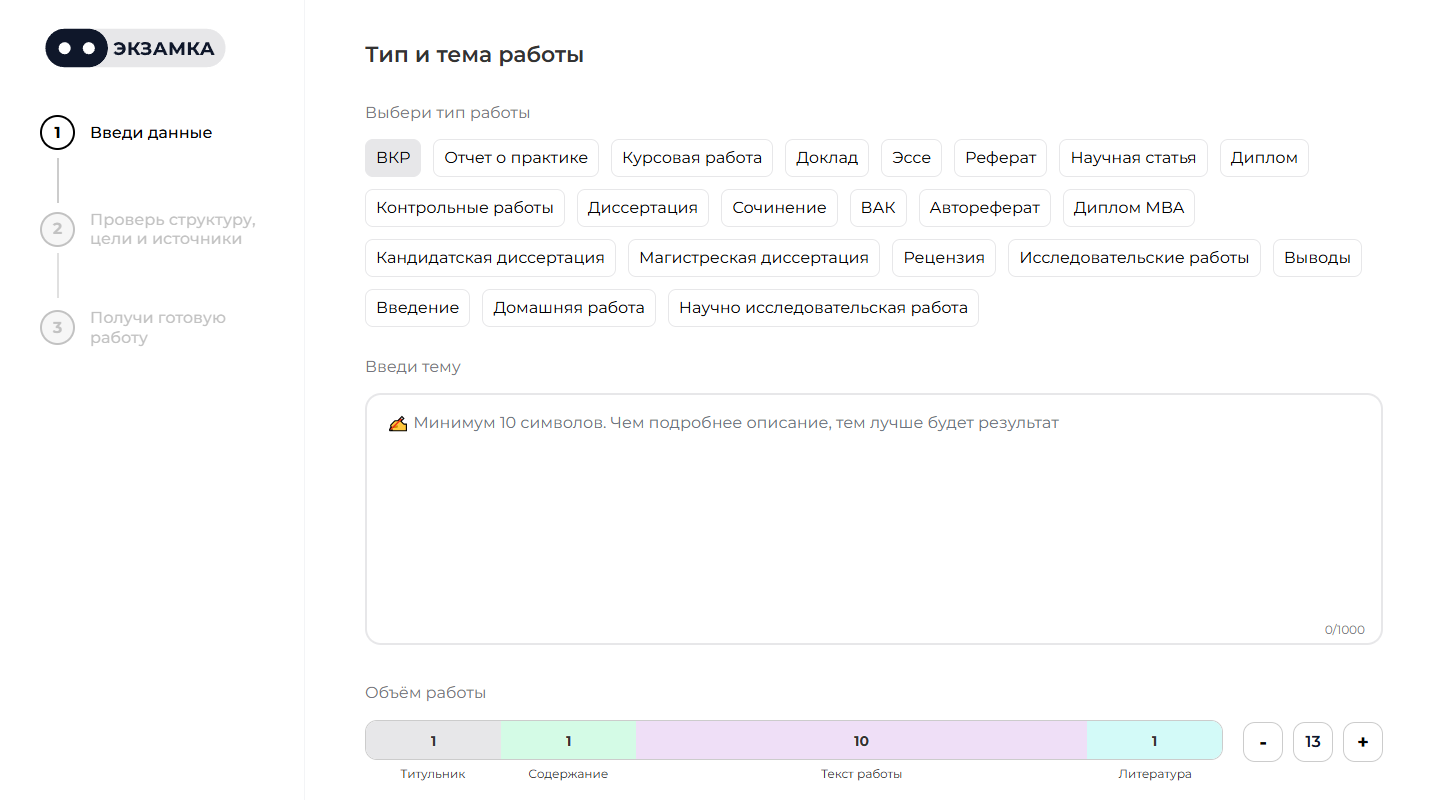1455x800 pixels.
Task: Click the ЭКЗАМКА logo
Action: point(134,47)
